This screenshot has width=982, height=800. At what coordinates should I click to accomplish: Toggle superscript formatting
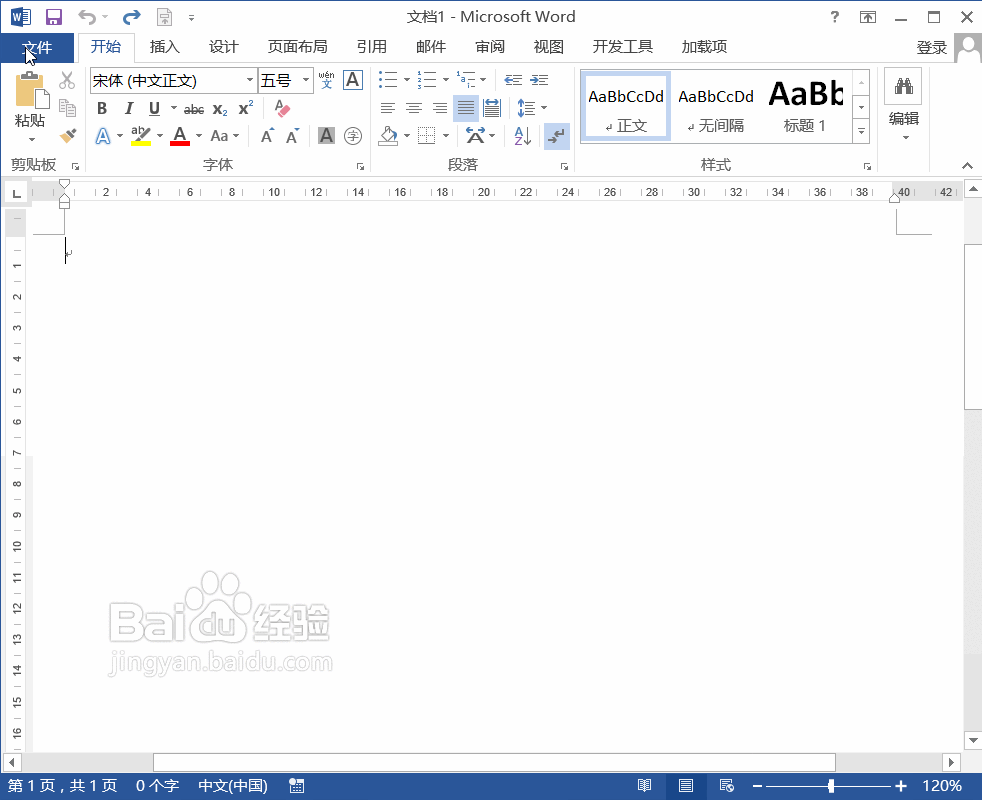click(246, 108)
